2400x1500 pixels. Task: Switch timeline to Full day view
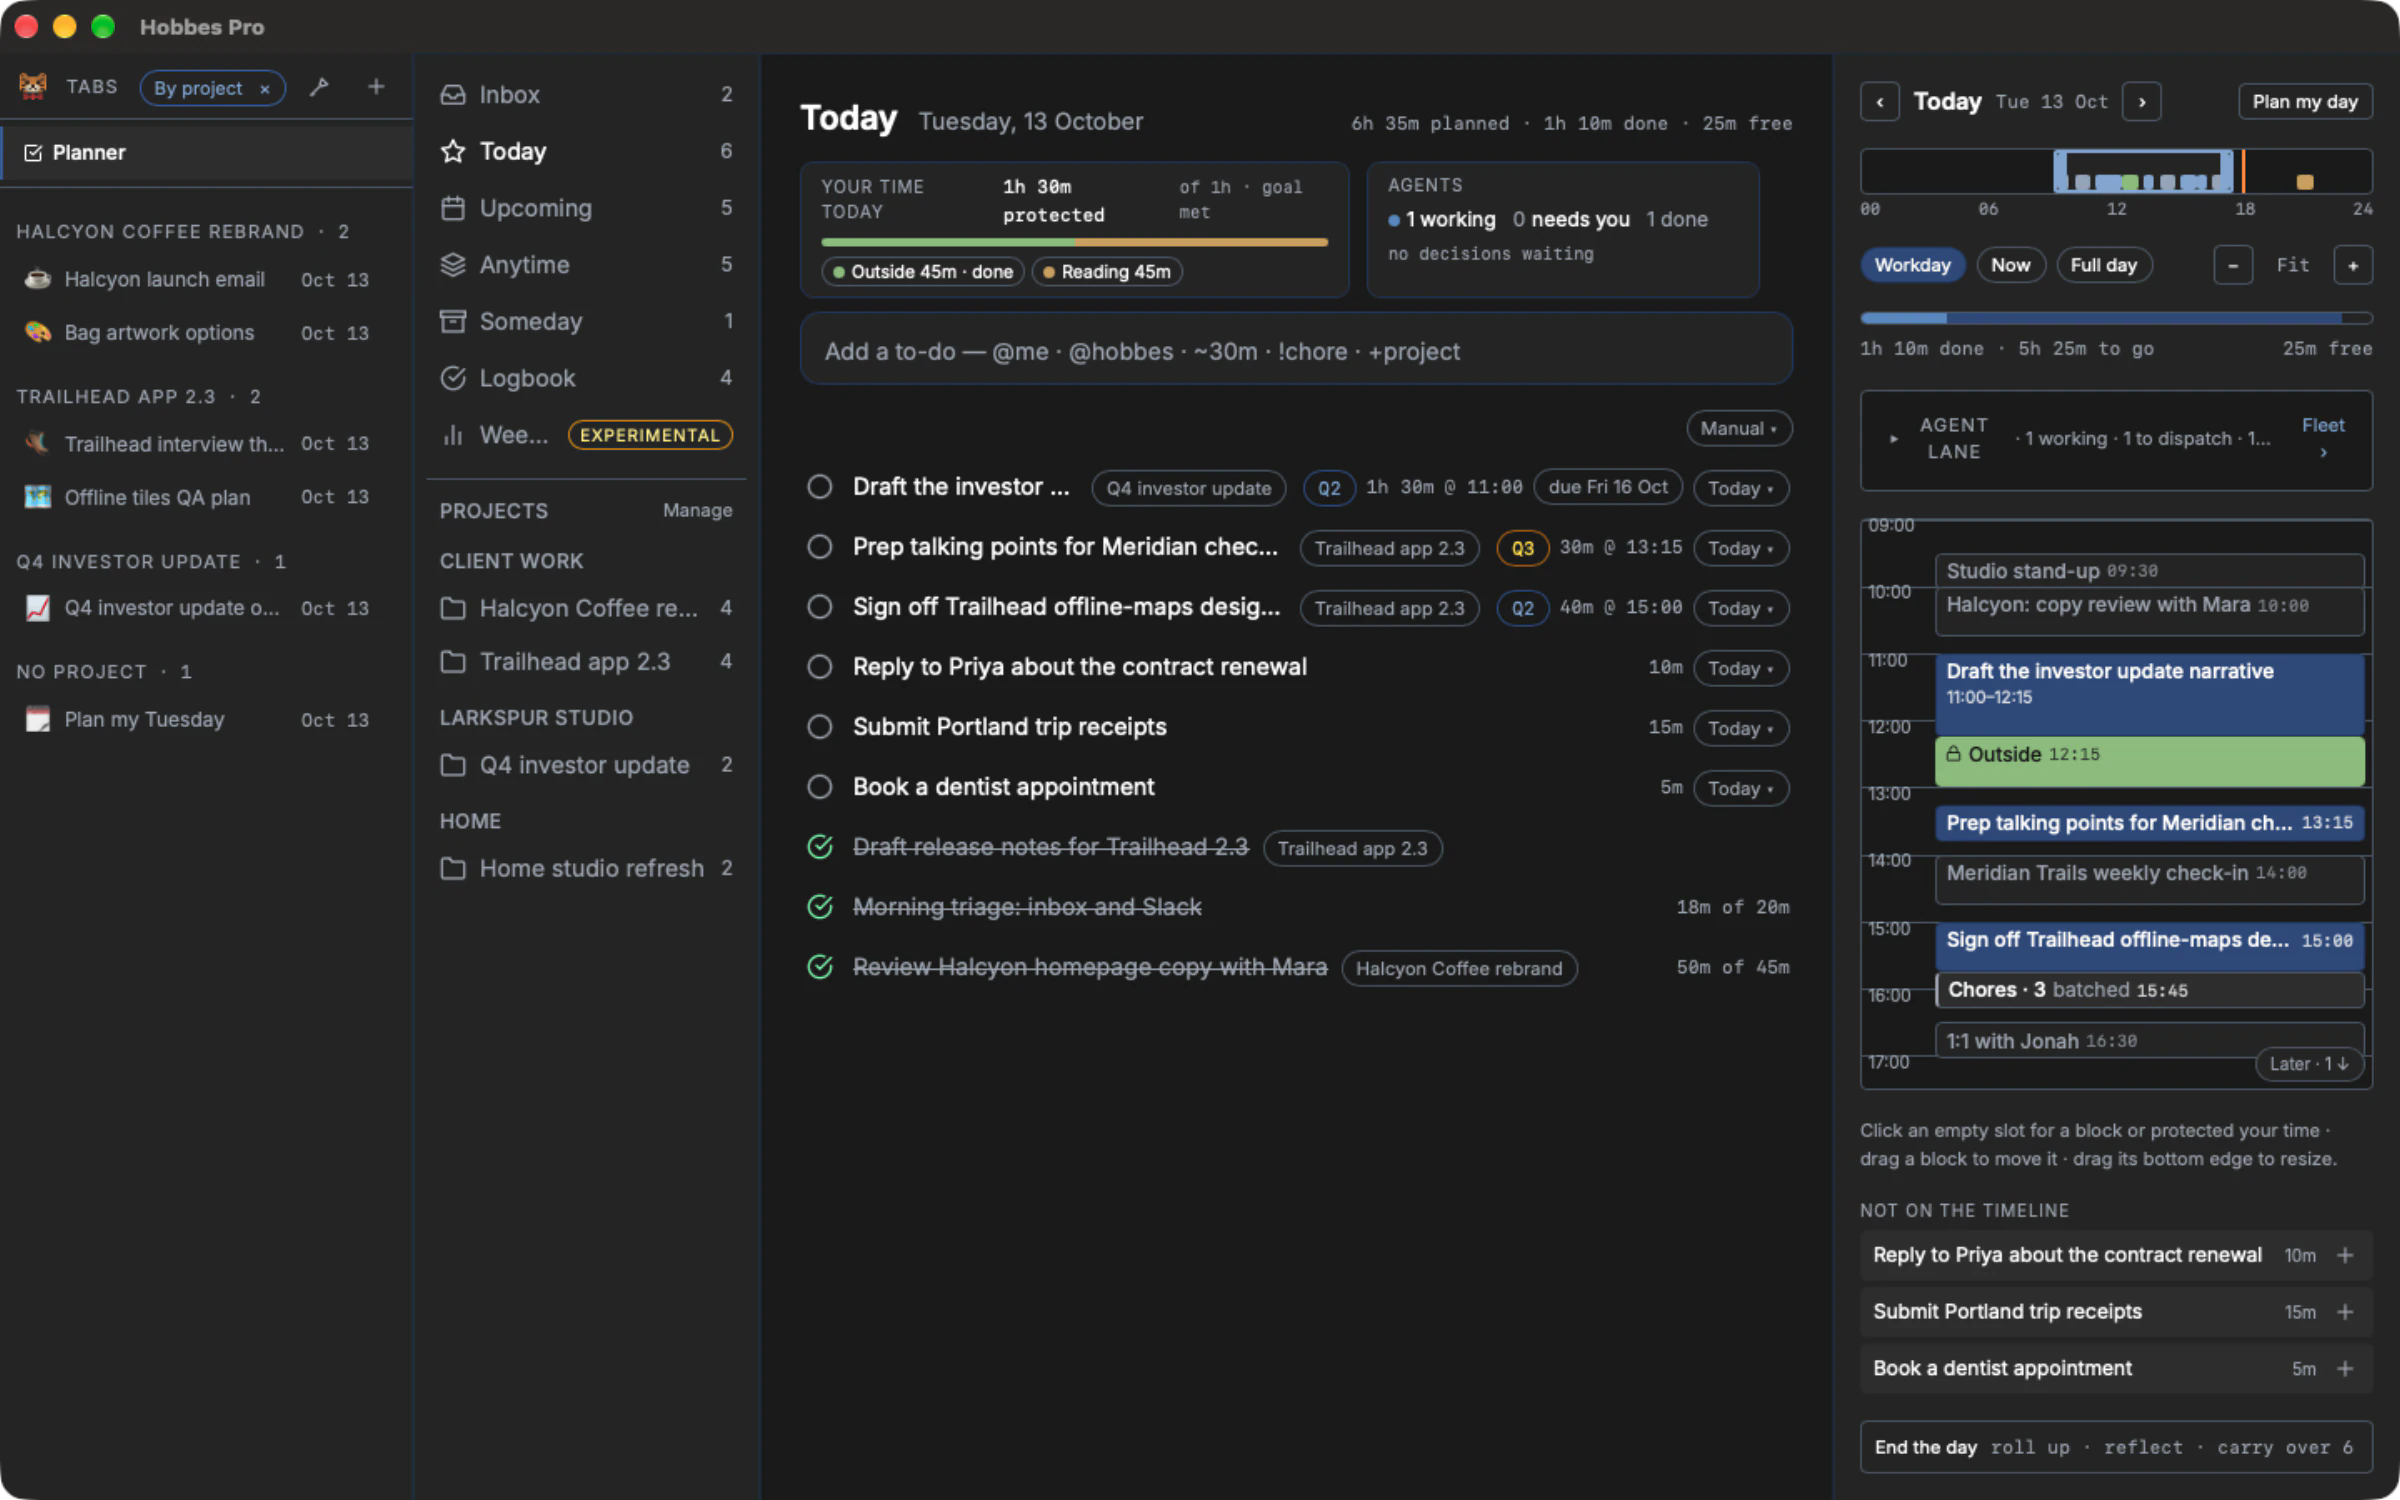2103,265
